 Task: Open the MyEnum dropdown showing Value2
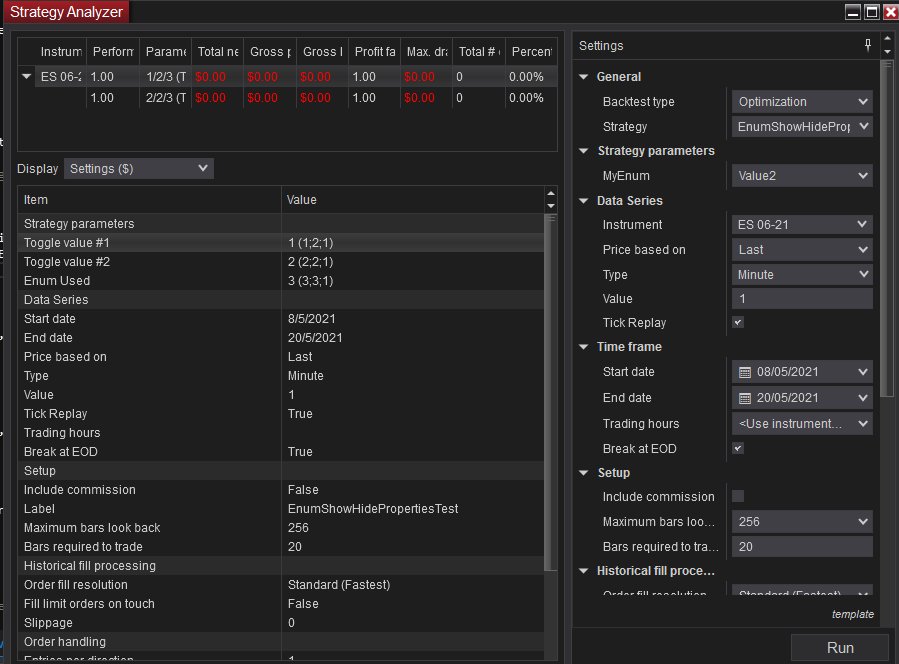pyautogui.click(x=802, y=176)
